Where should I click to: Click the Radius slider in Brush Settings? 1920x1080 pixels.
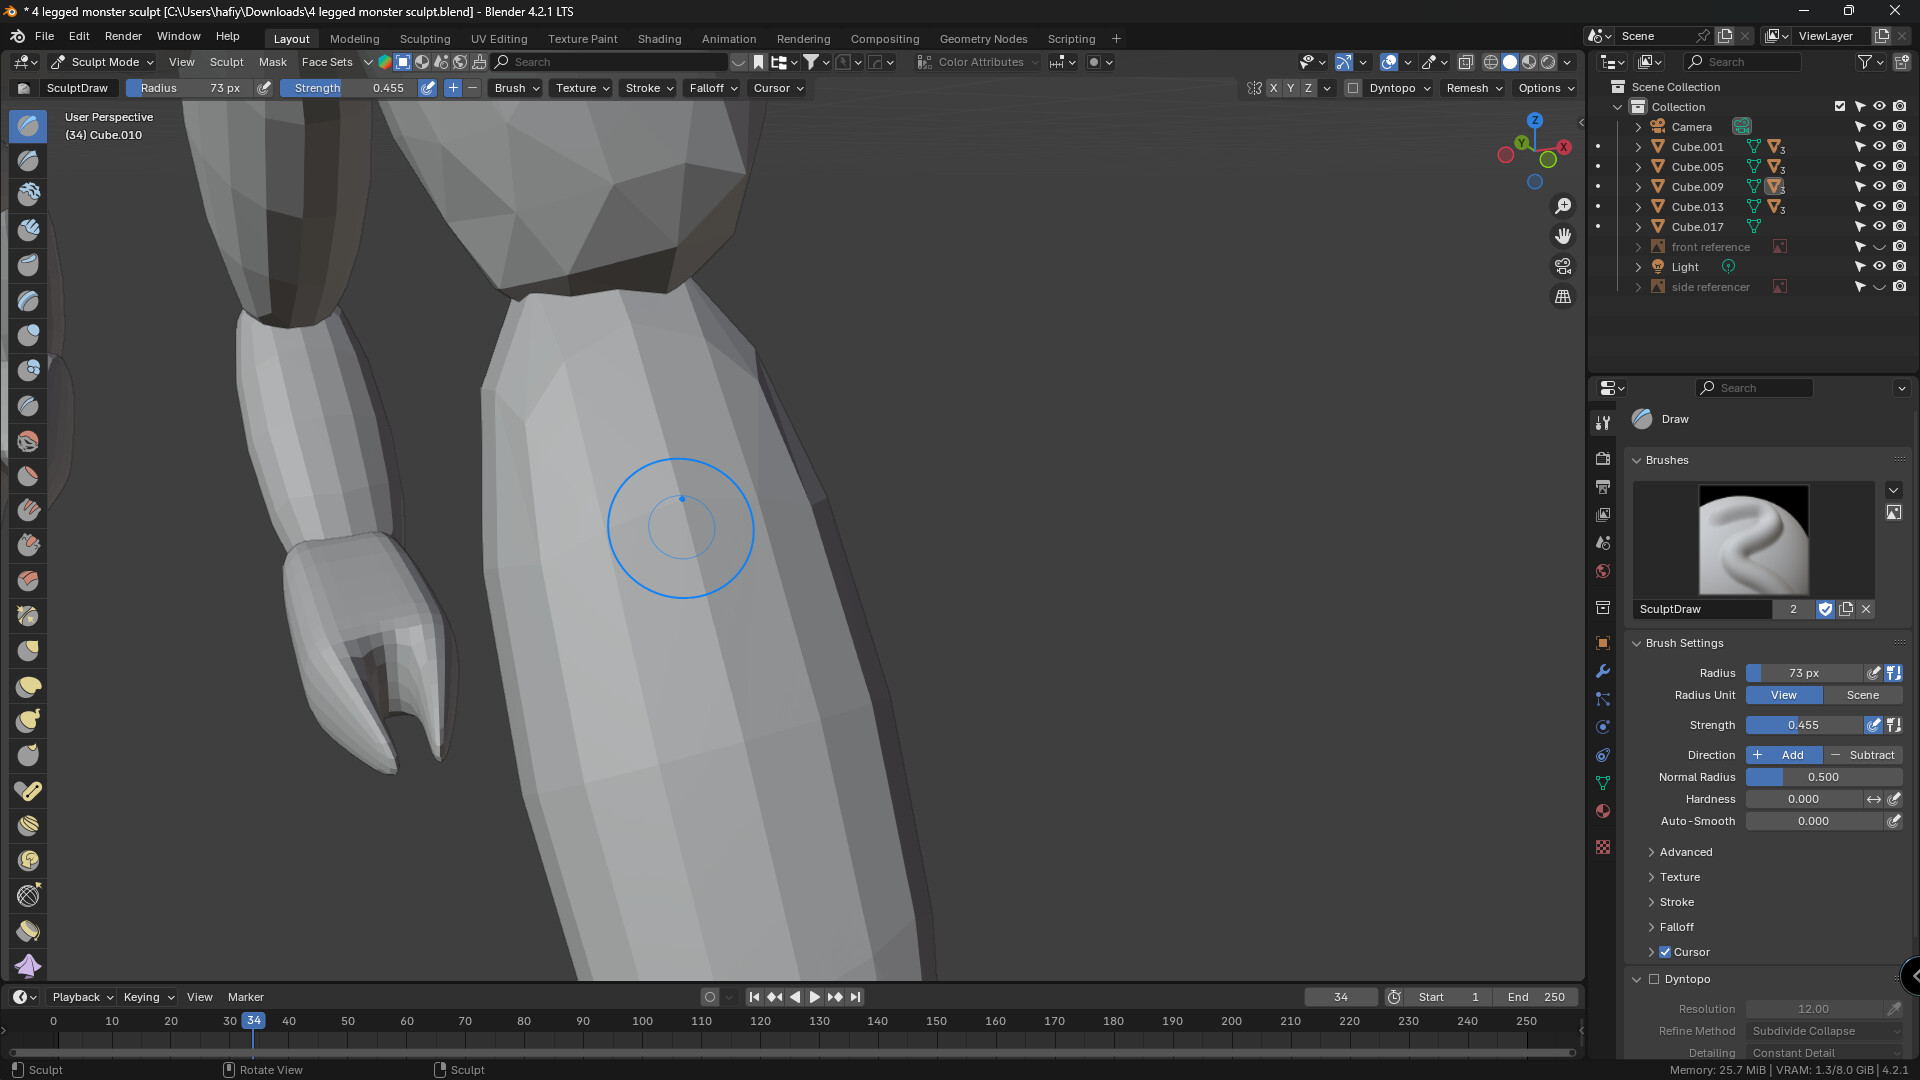(x=1804, y=673)
